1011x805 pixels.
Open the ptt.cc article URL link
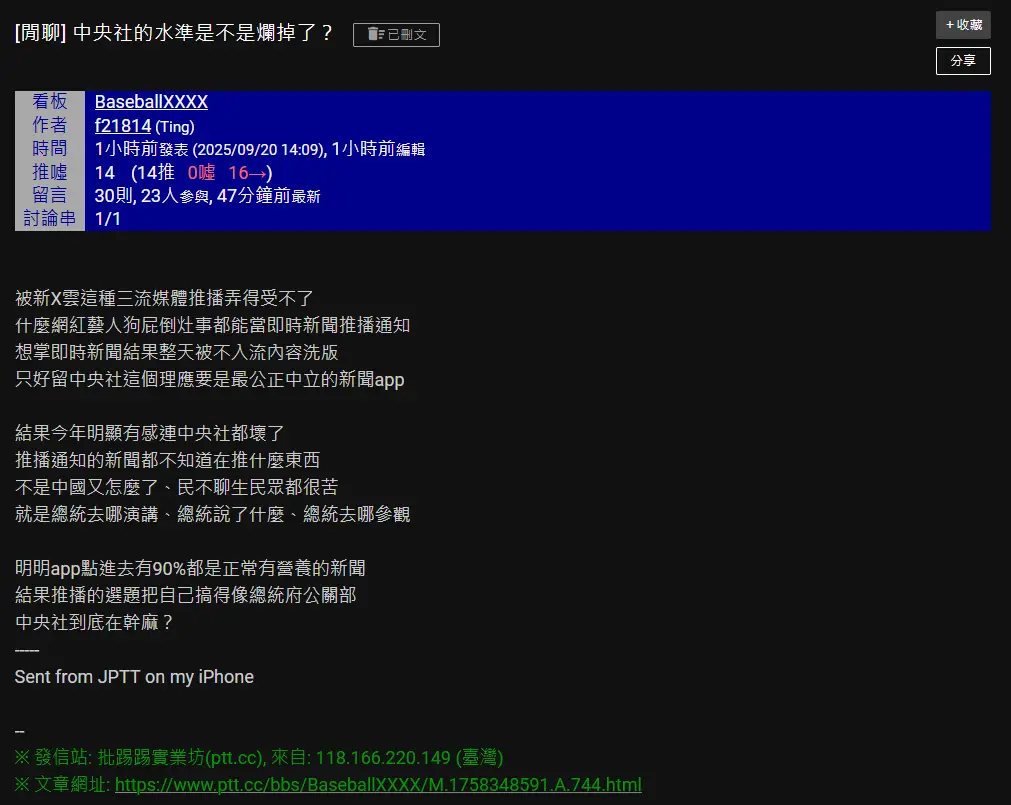[378, 784]
